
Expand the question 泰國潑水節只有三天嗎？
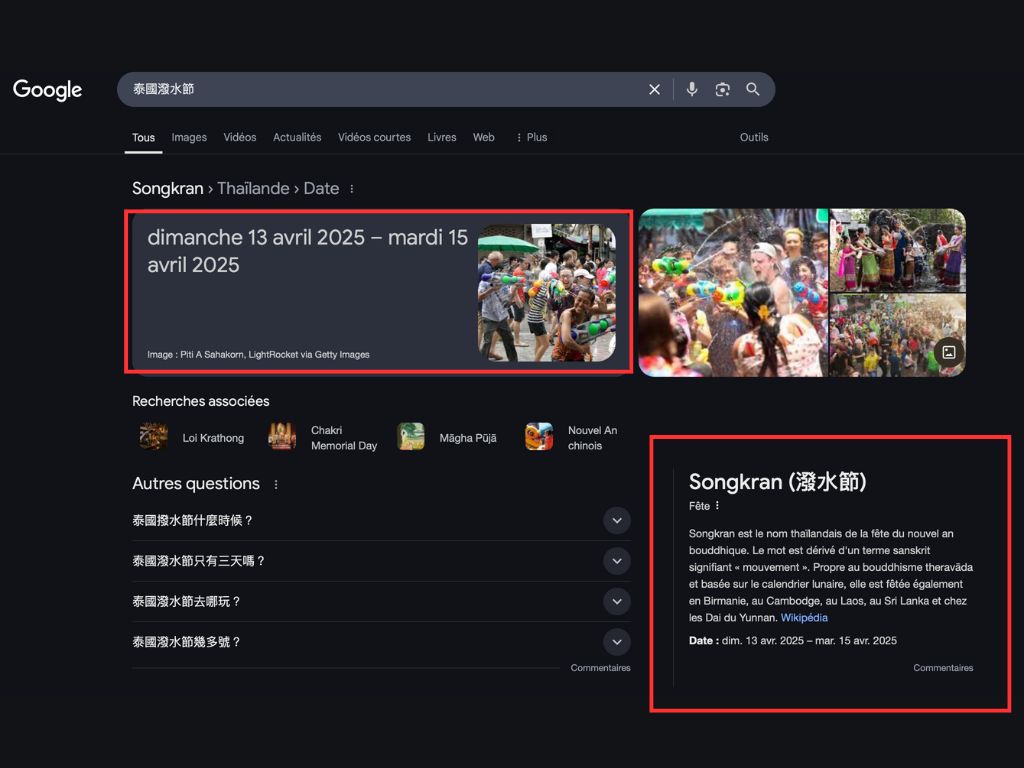coord(381,561)
